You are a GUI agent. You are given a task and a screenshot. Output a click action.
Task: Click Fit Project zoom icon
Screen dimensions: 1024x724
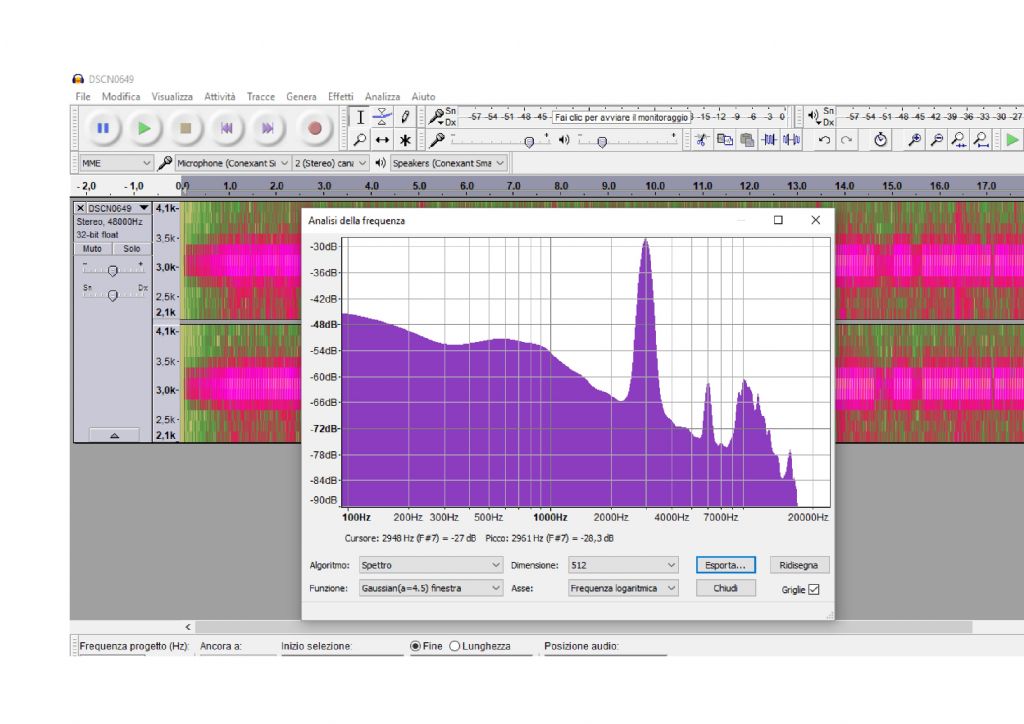pos(981,139)
